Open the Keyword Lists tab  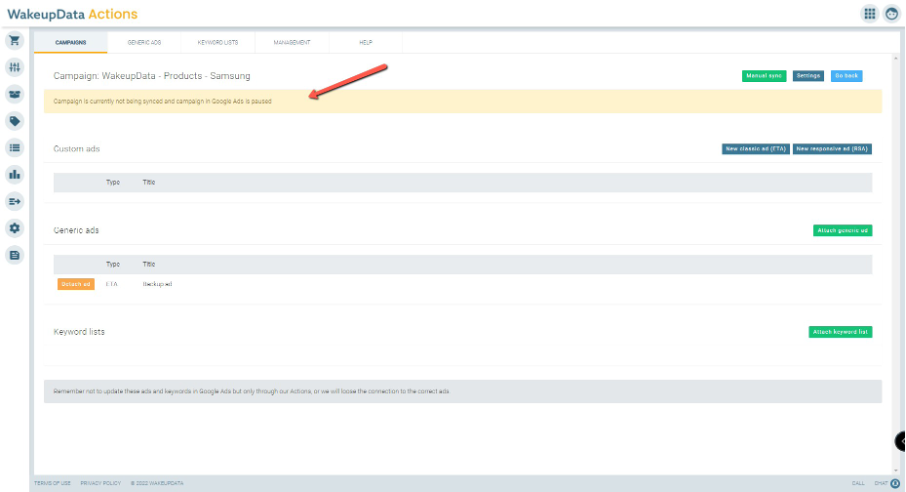(218, 42)
